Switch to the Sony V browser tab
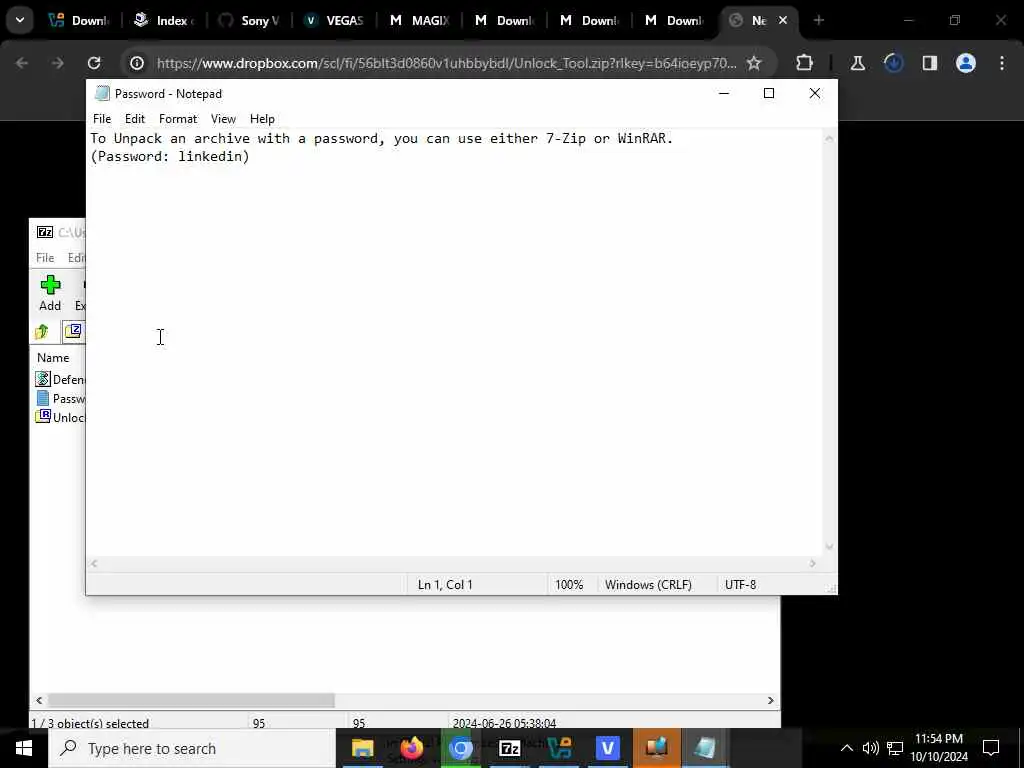Screen dimensions: 1024x768 point(249,20)
